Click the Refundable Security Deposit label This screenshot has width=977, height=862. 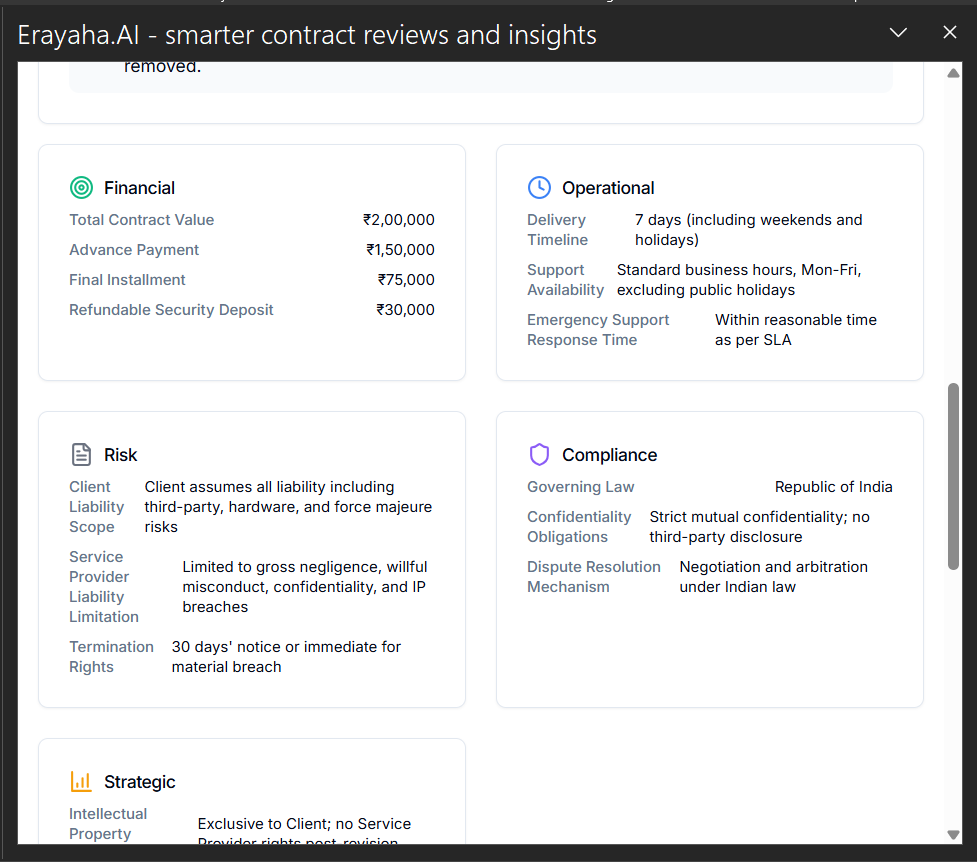[171, 310]
